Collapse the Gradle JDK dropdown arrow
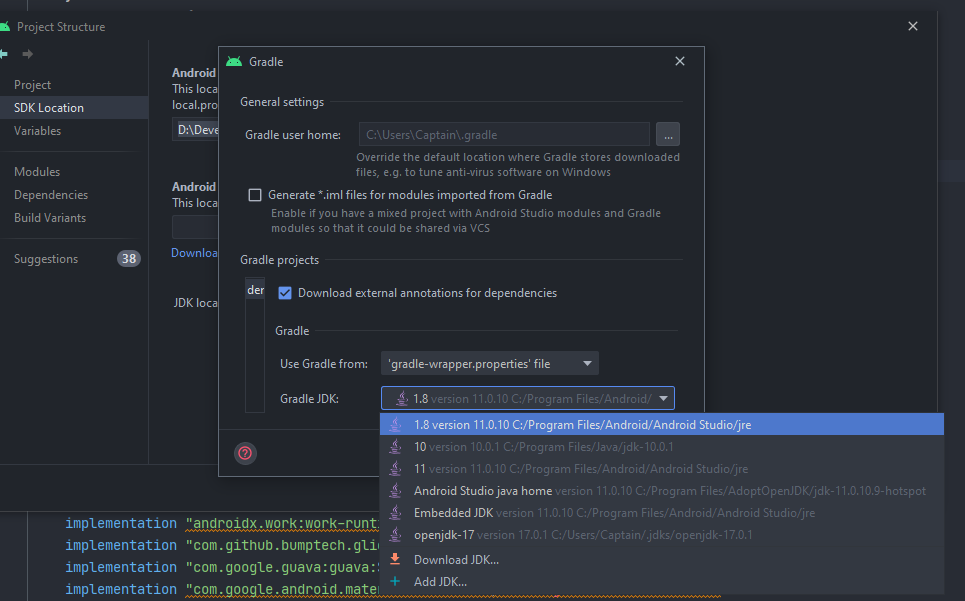 click(x=663, y=399)
